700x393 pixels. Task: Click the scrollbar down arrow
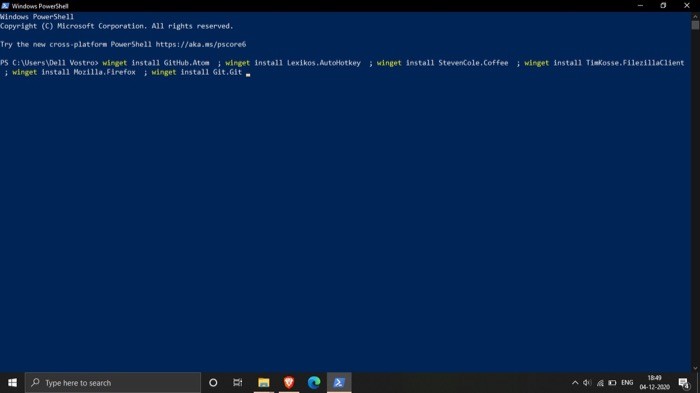696,368
